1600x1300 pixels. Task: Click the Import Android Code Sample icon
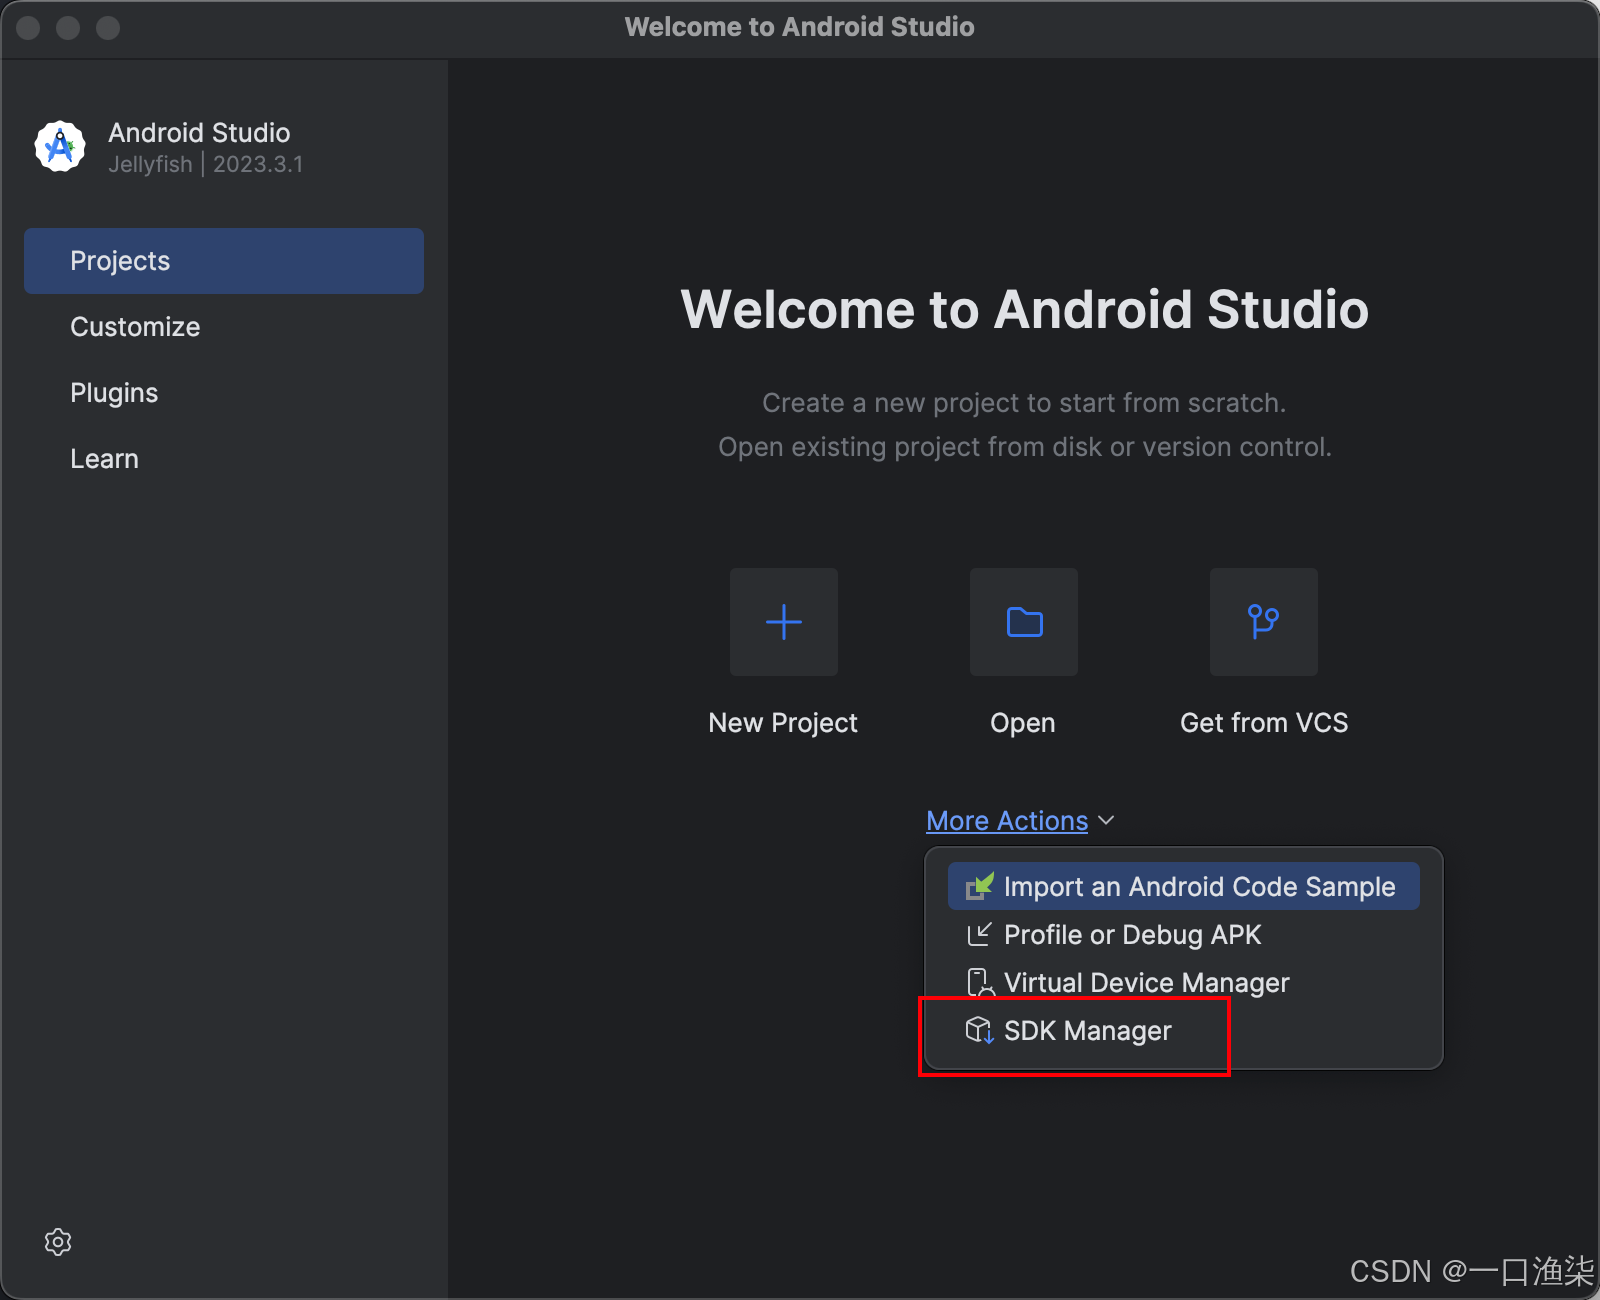(x=979, y=886)
